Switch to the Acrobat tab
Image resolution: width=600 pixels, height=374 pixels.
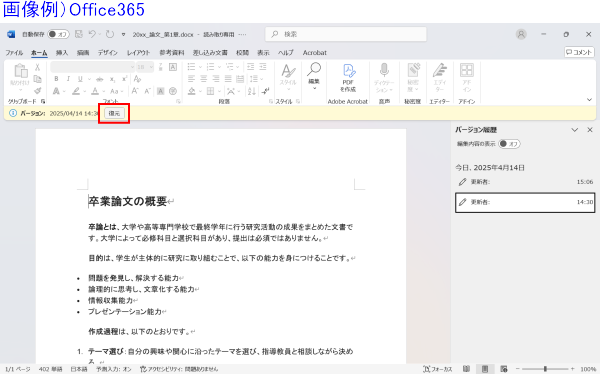pyautogui.click(x=315, y=53)
